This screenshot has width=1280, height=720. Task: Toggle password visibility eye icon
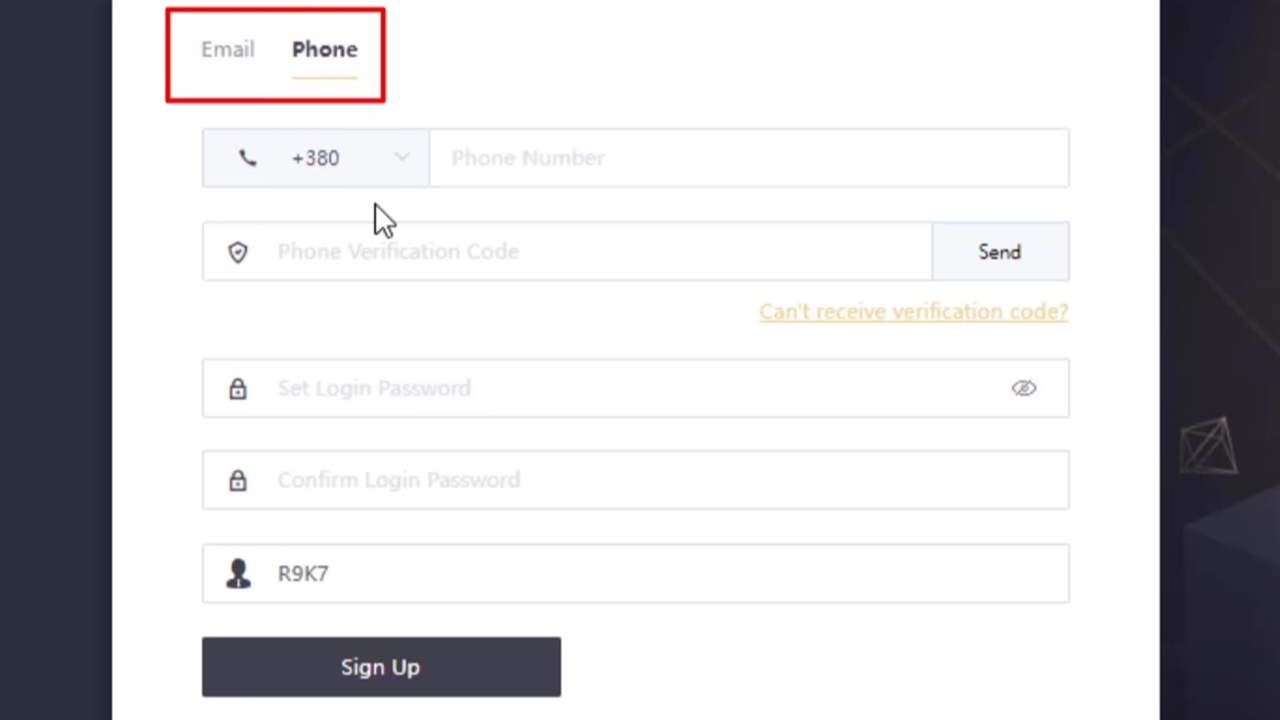[x=1023, y=389]
